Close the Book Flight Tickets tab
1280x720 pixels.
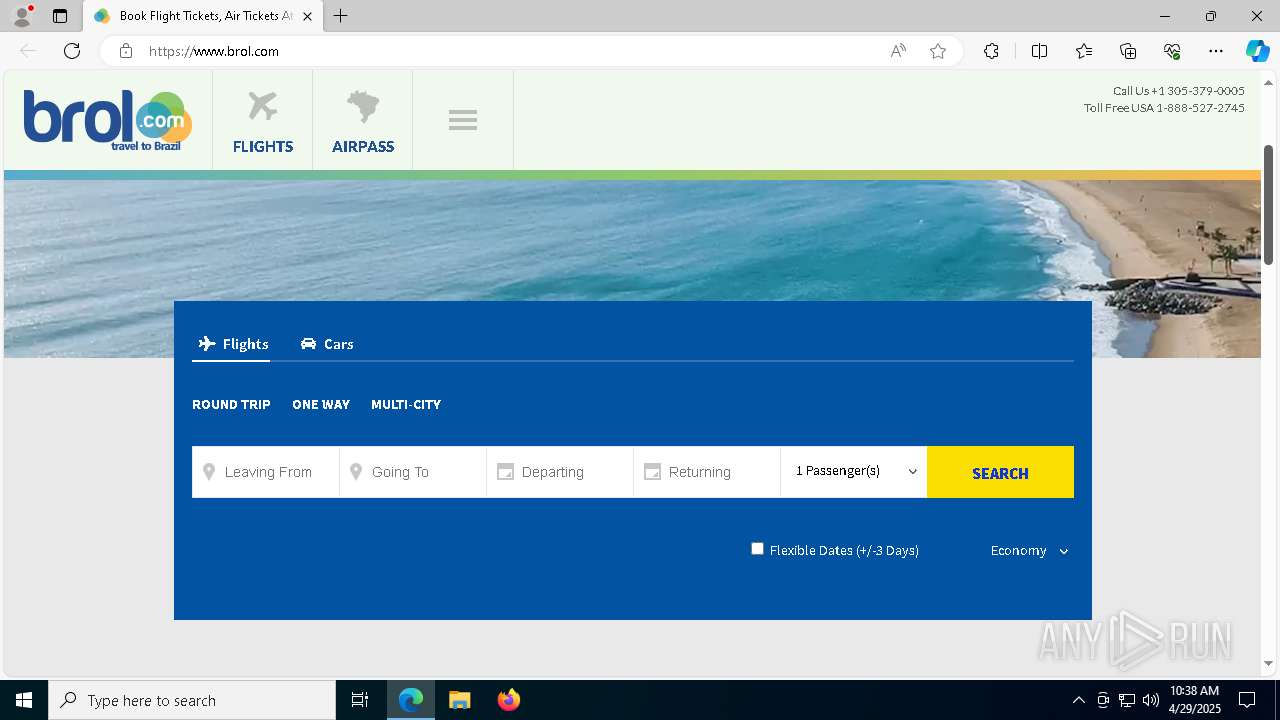click(x=307, y=16)
